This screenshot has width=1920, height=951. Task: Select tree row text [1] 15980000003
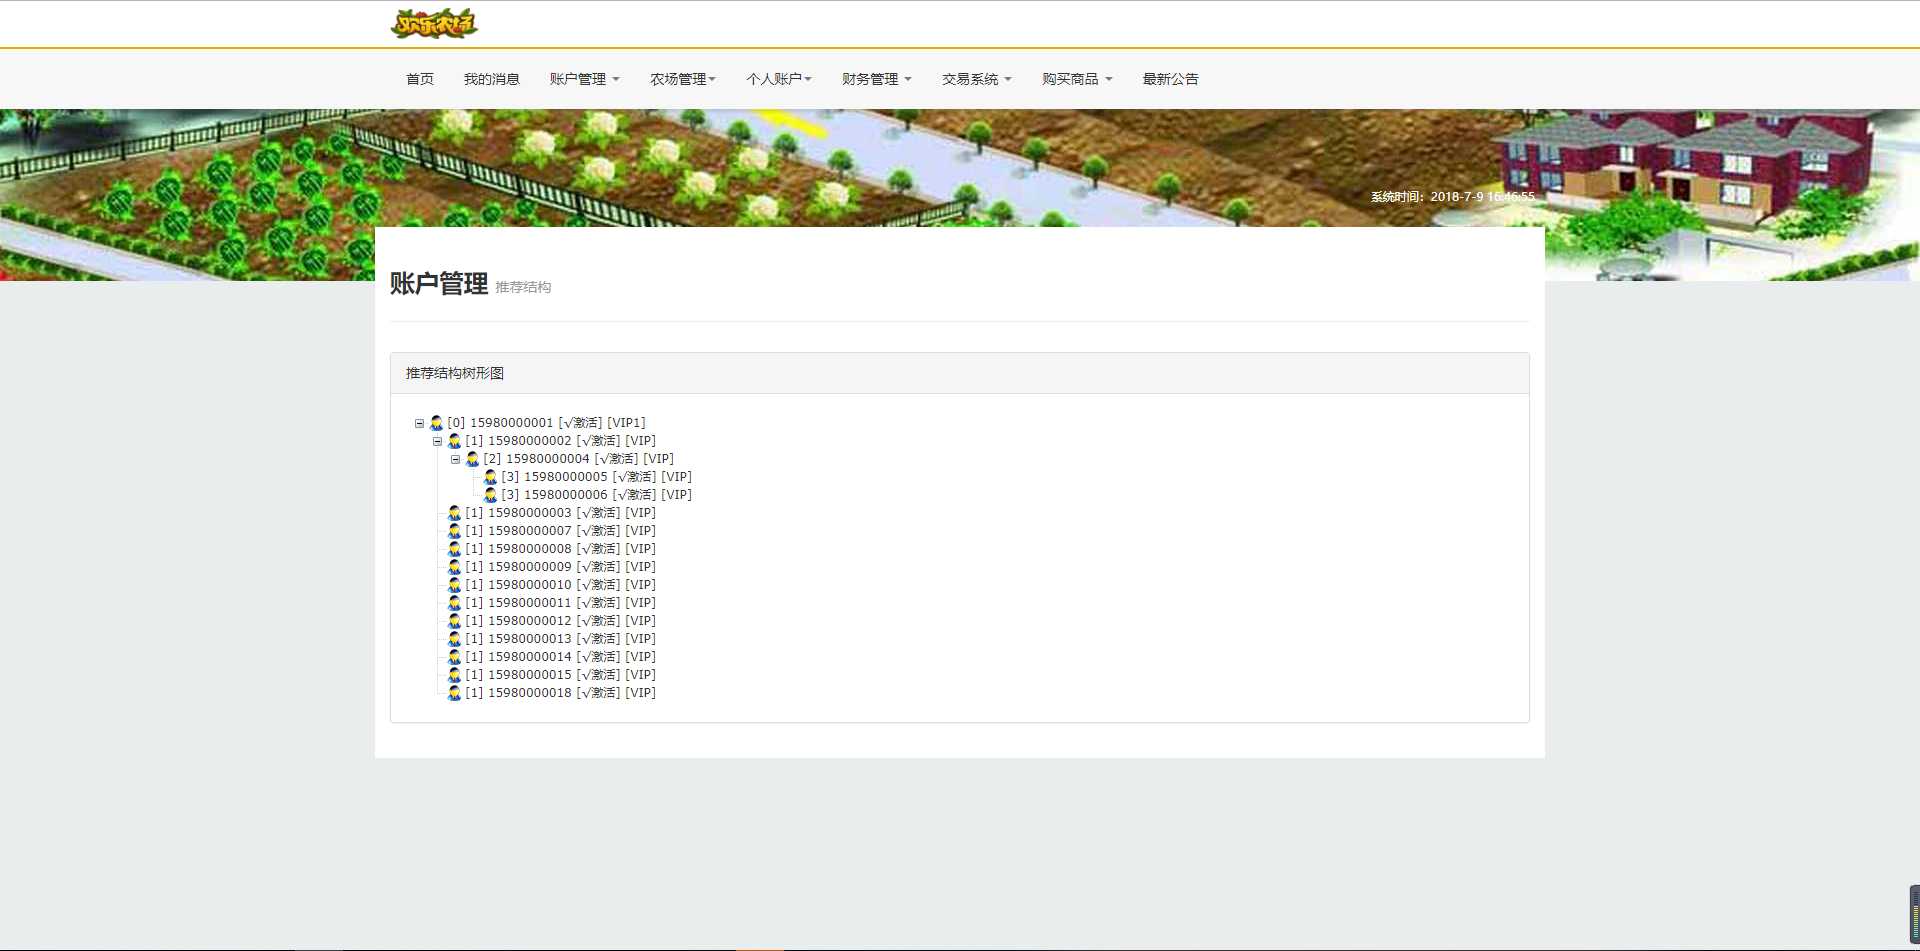(x=560, y=513)
